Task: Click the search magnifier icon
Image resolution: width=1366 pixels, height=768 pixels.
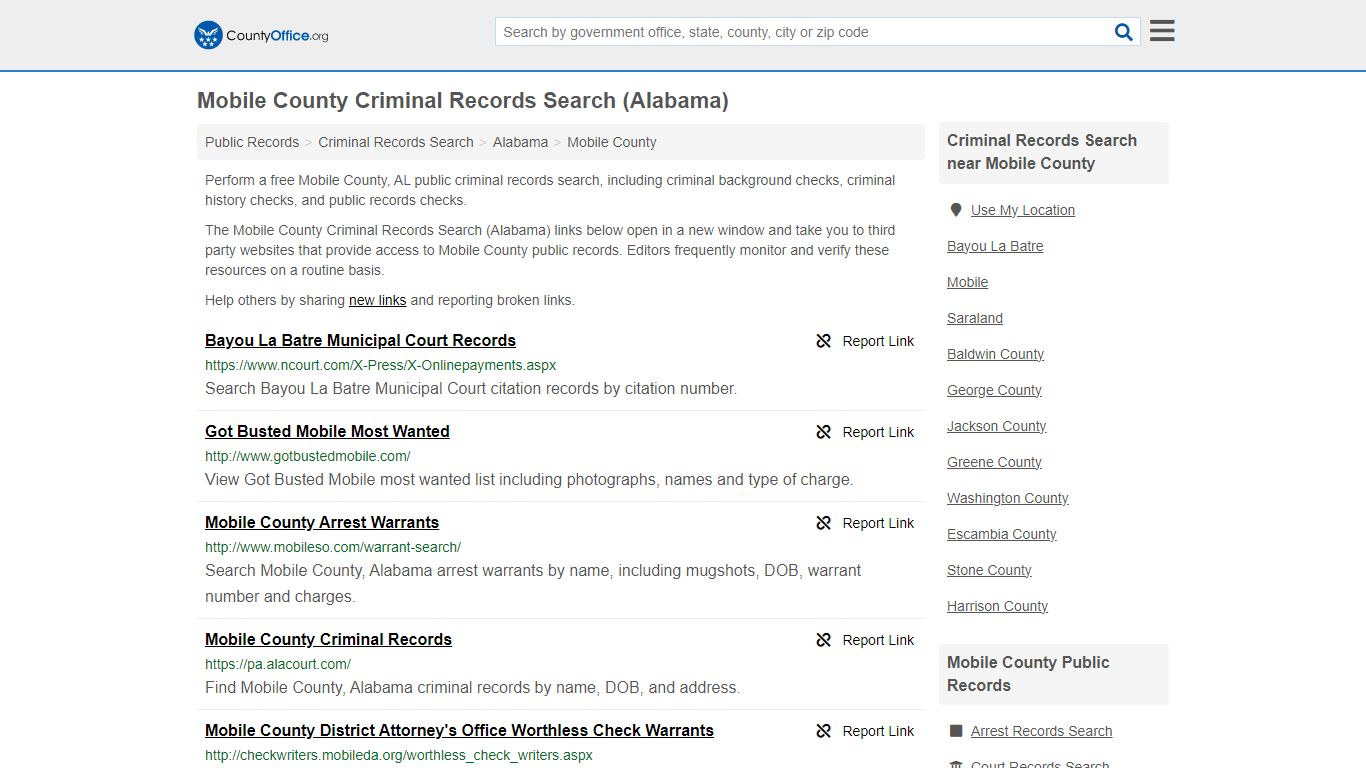Action: click(1124, 32)
